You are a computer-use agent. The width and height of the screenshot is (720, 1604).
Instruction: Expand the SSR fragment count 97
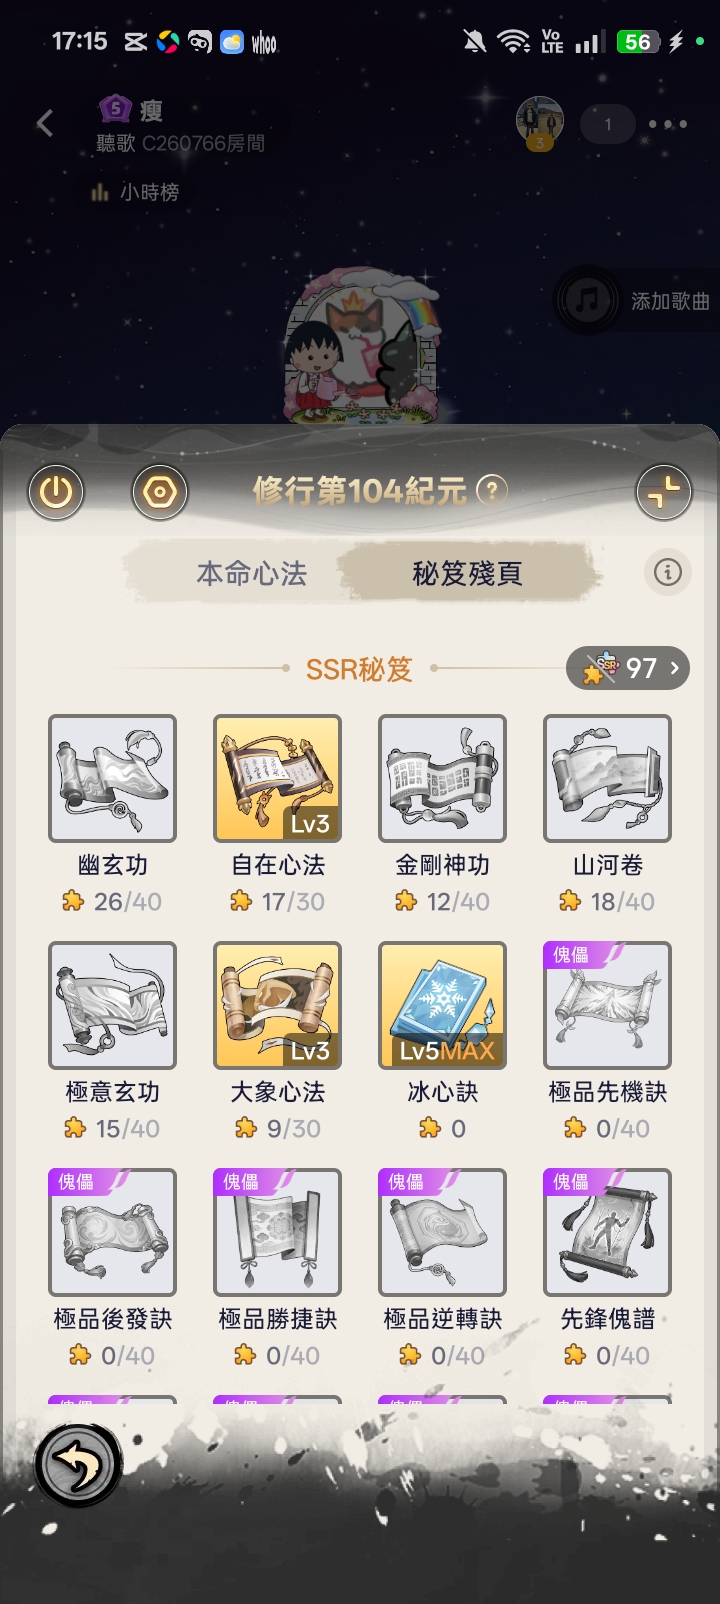click(x=628, y=668)
